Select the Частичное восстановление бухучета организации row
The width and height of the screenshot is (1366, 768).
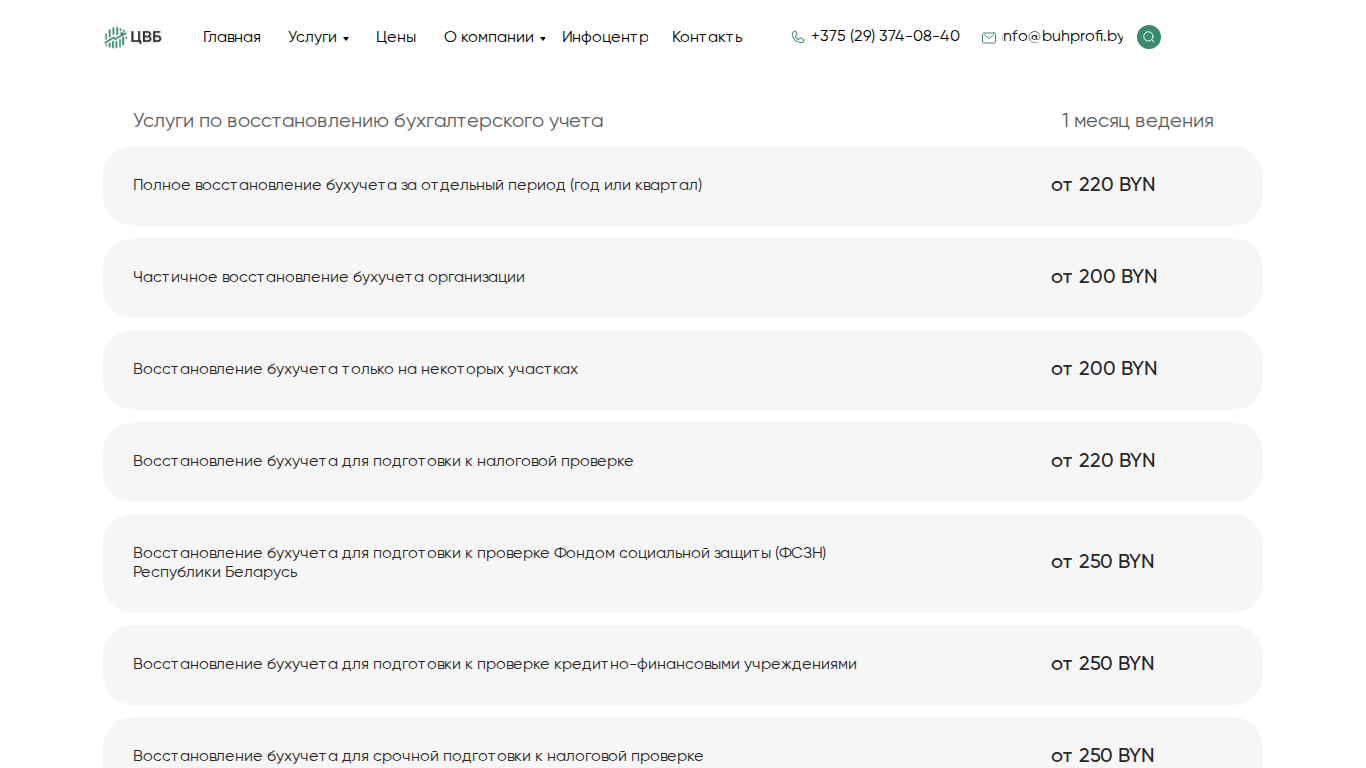click(x=683, y=278)
